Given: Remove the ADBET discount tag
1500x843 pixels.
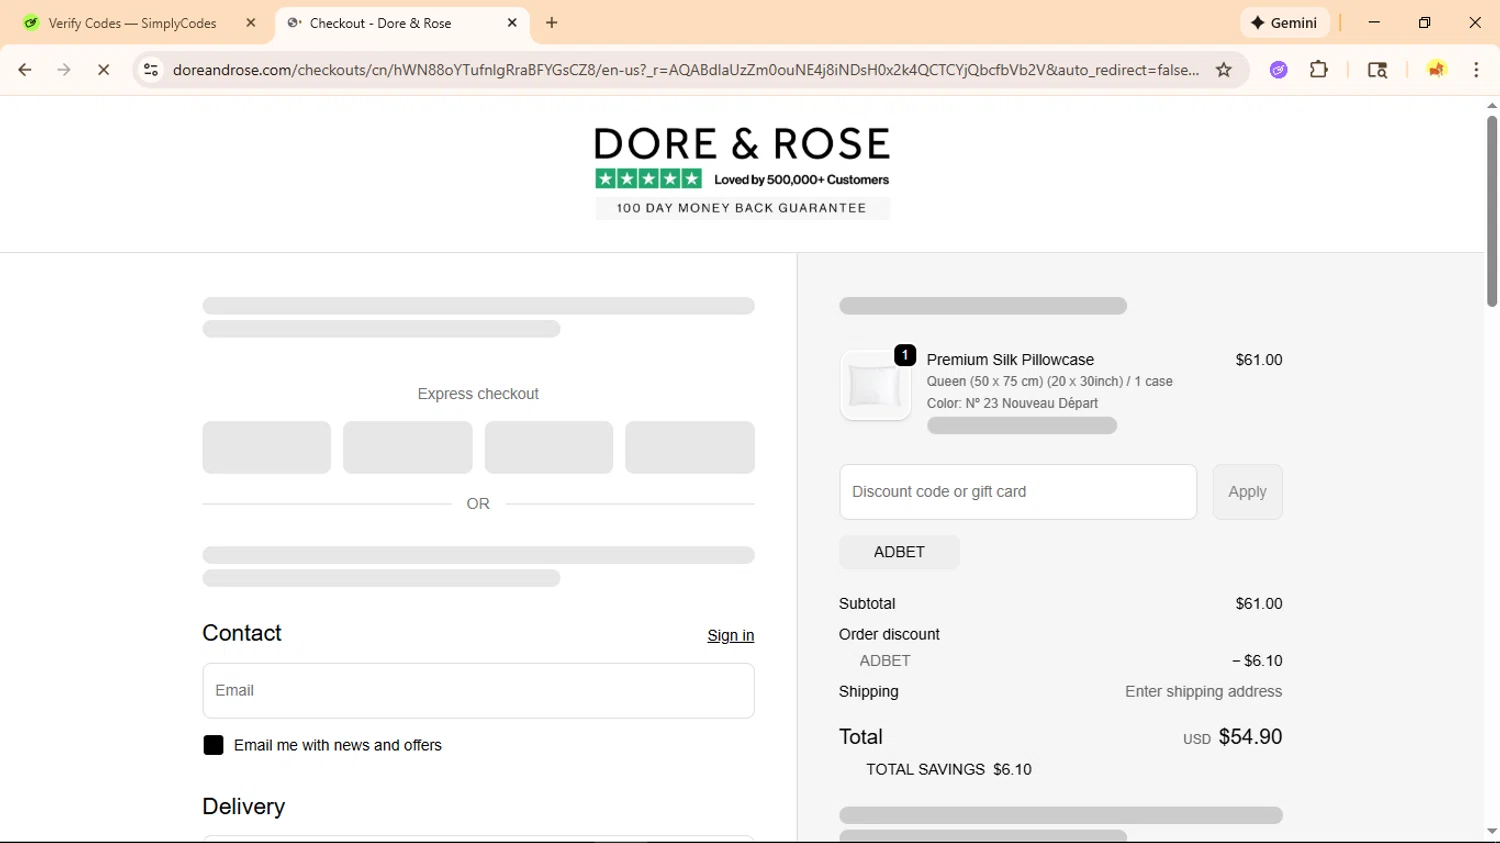Looking at the screenshot, I should (x=899, y=552).
